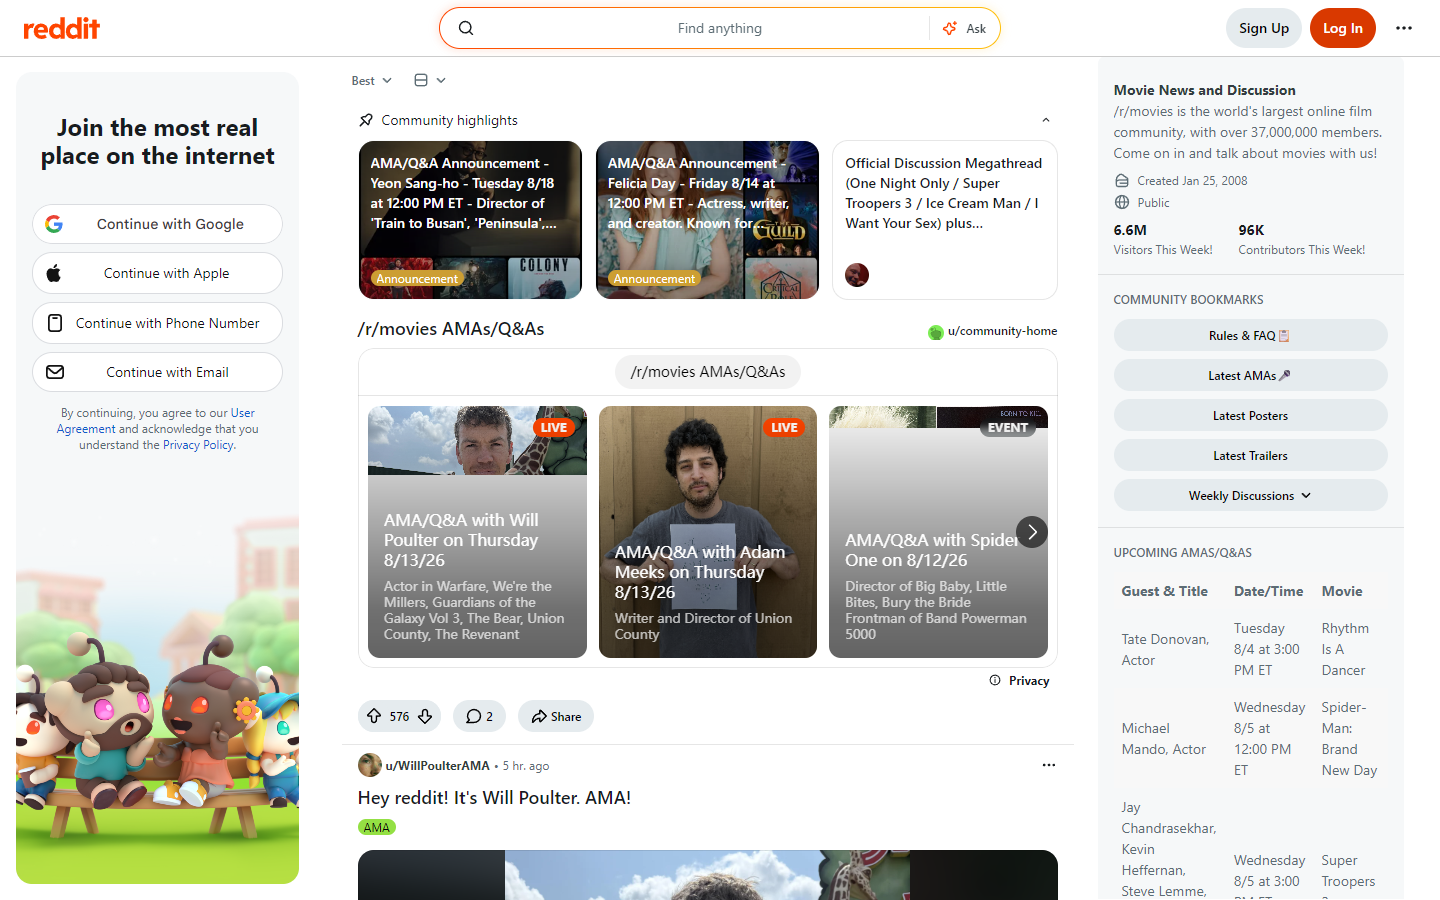Click the '96K' contributors stat
Screen dimensions: 1440x900
coord(1251,230)
